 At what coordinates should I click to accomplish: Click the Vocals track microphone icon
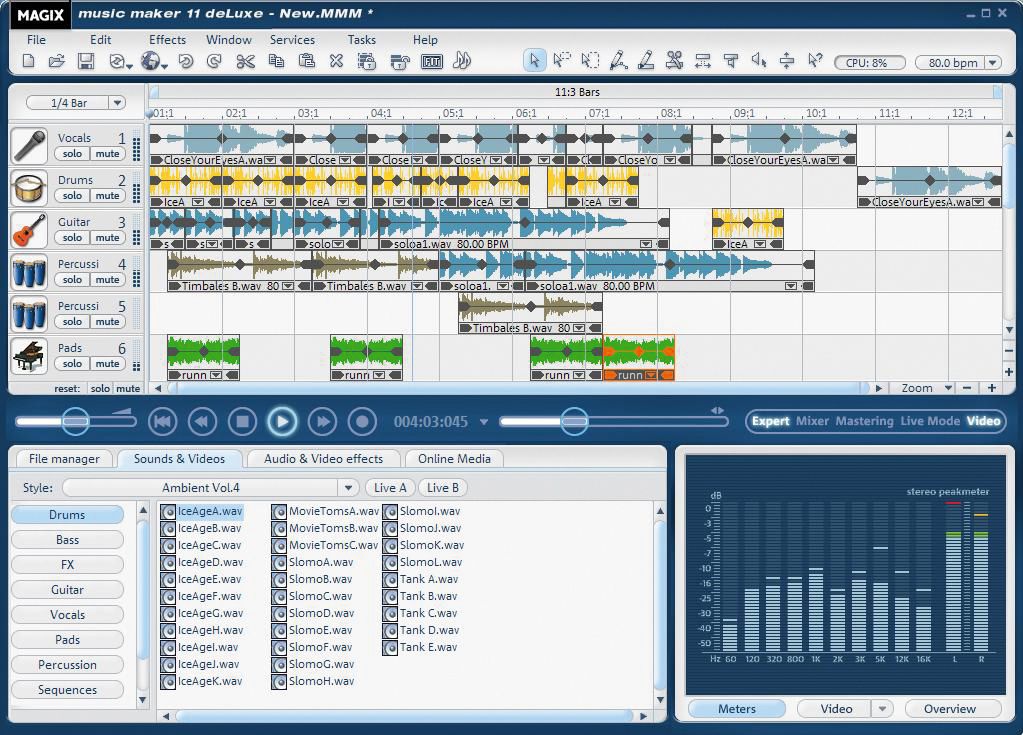(29, 146)
